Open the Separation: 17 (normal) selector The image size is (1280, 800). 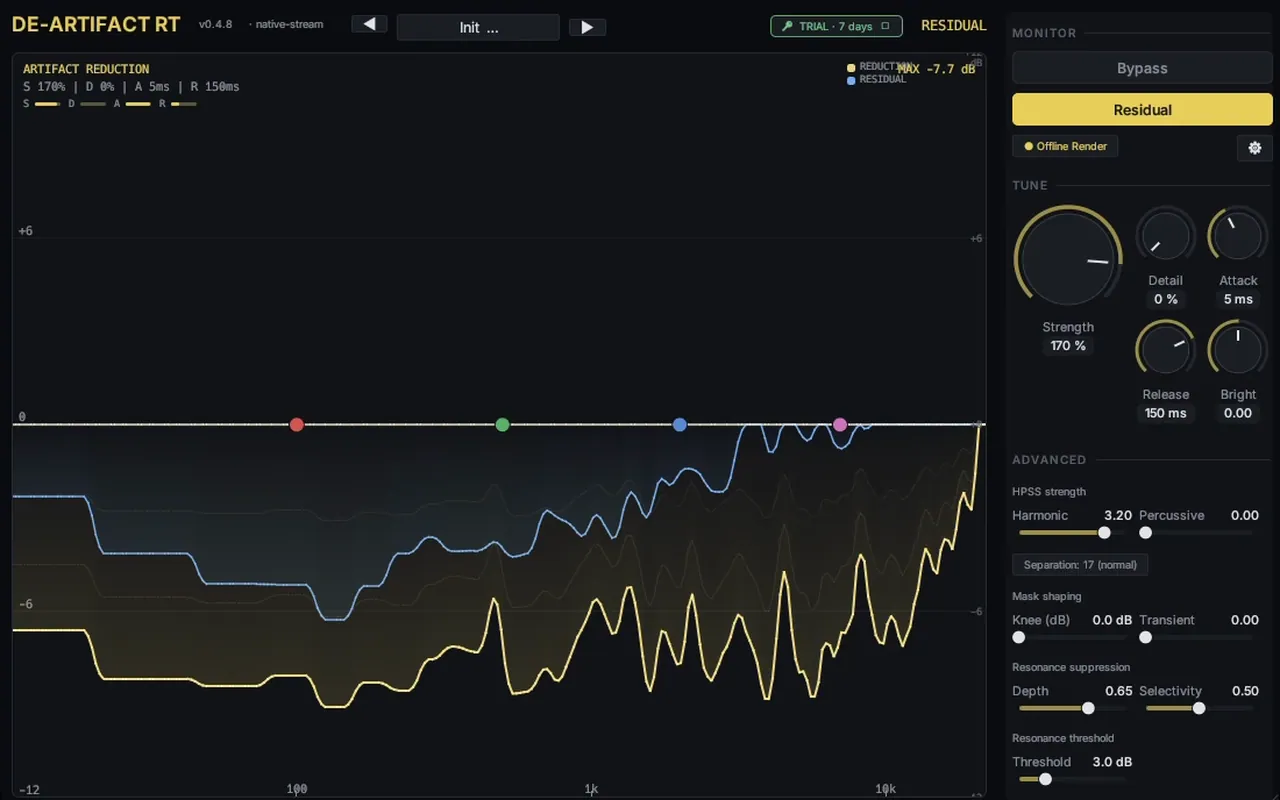click(x=1080, y=565)
